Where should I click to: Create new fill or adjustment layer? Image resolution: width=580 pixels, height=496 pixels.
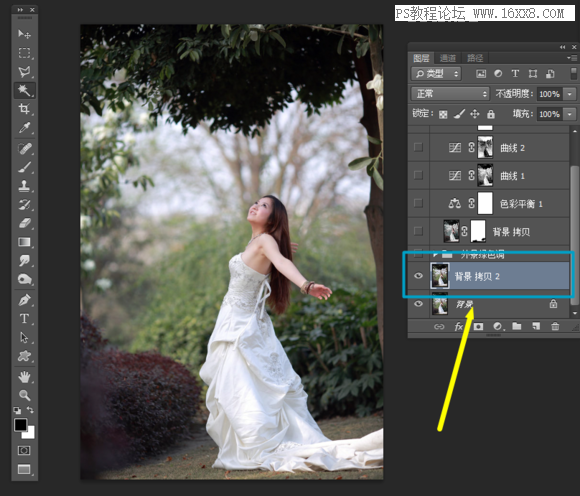[498, 326]
